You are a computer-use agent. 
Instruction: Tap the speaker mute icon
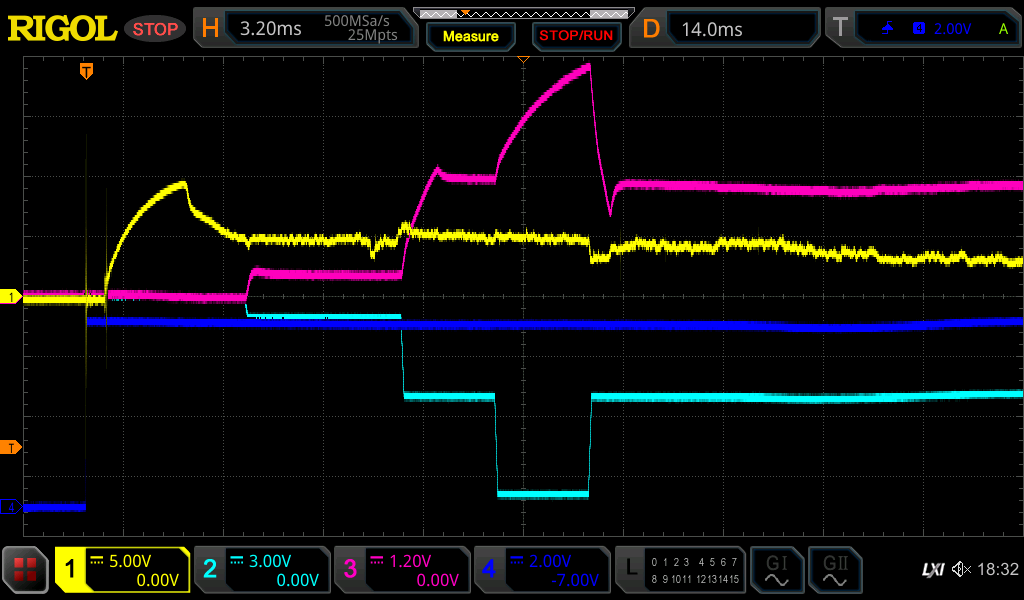[x=961, y=570]
